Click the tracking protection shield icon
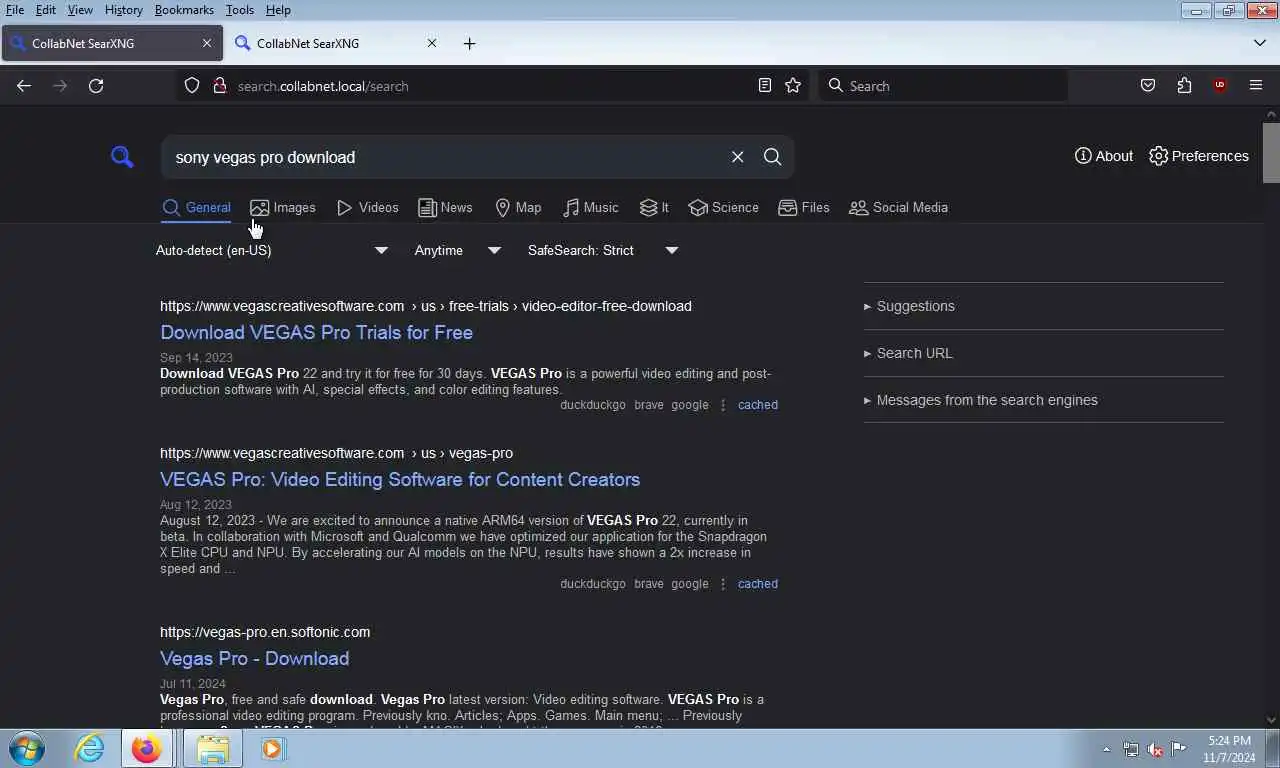Image resolution: width=1280 pixels, height=768 pixels. coord(192,86)
